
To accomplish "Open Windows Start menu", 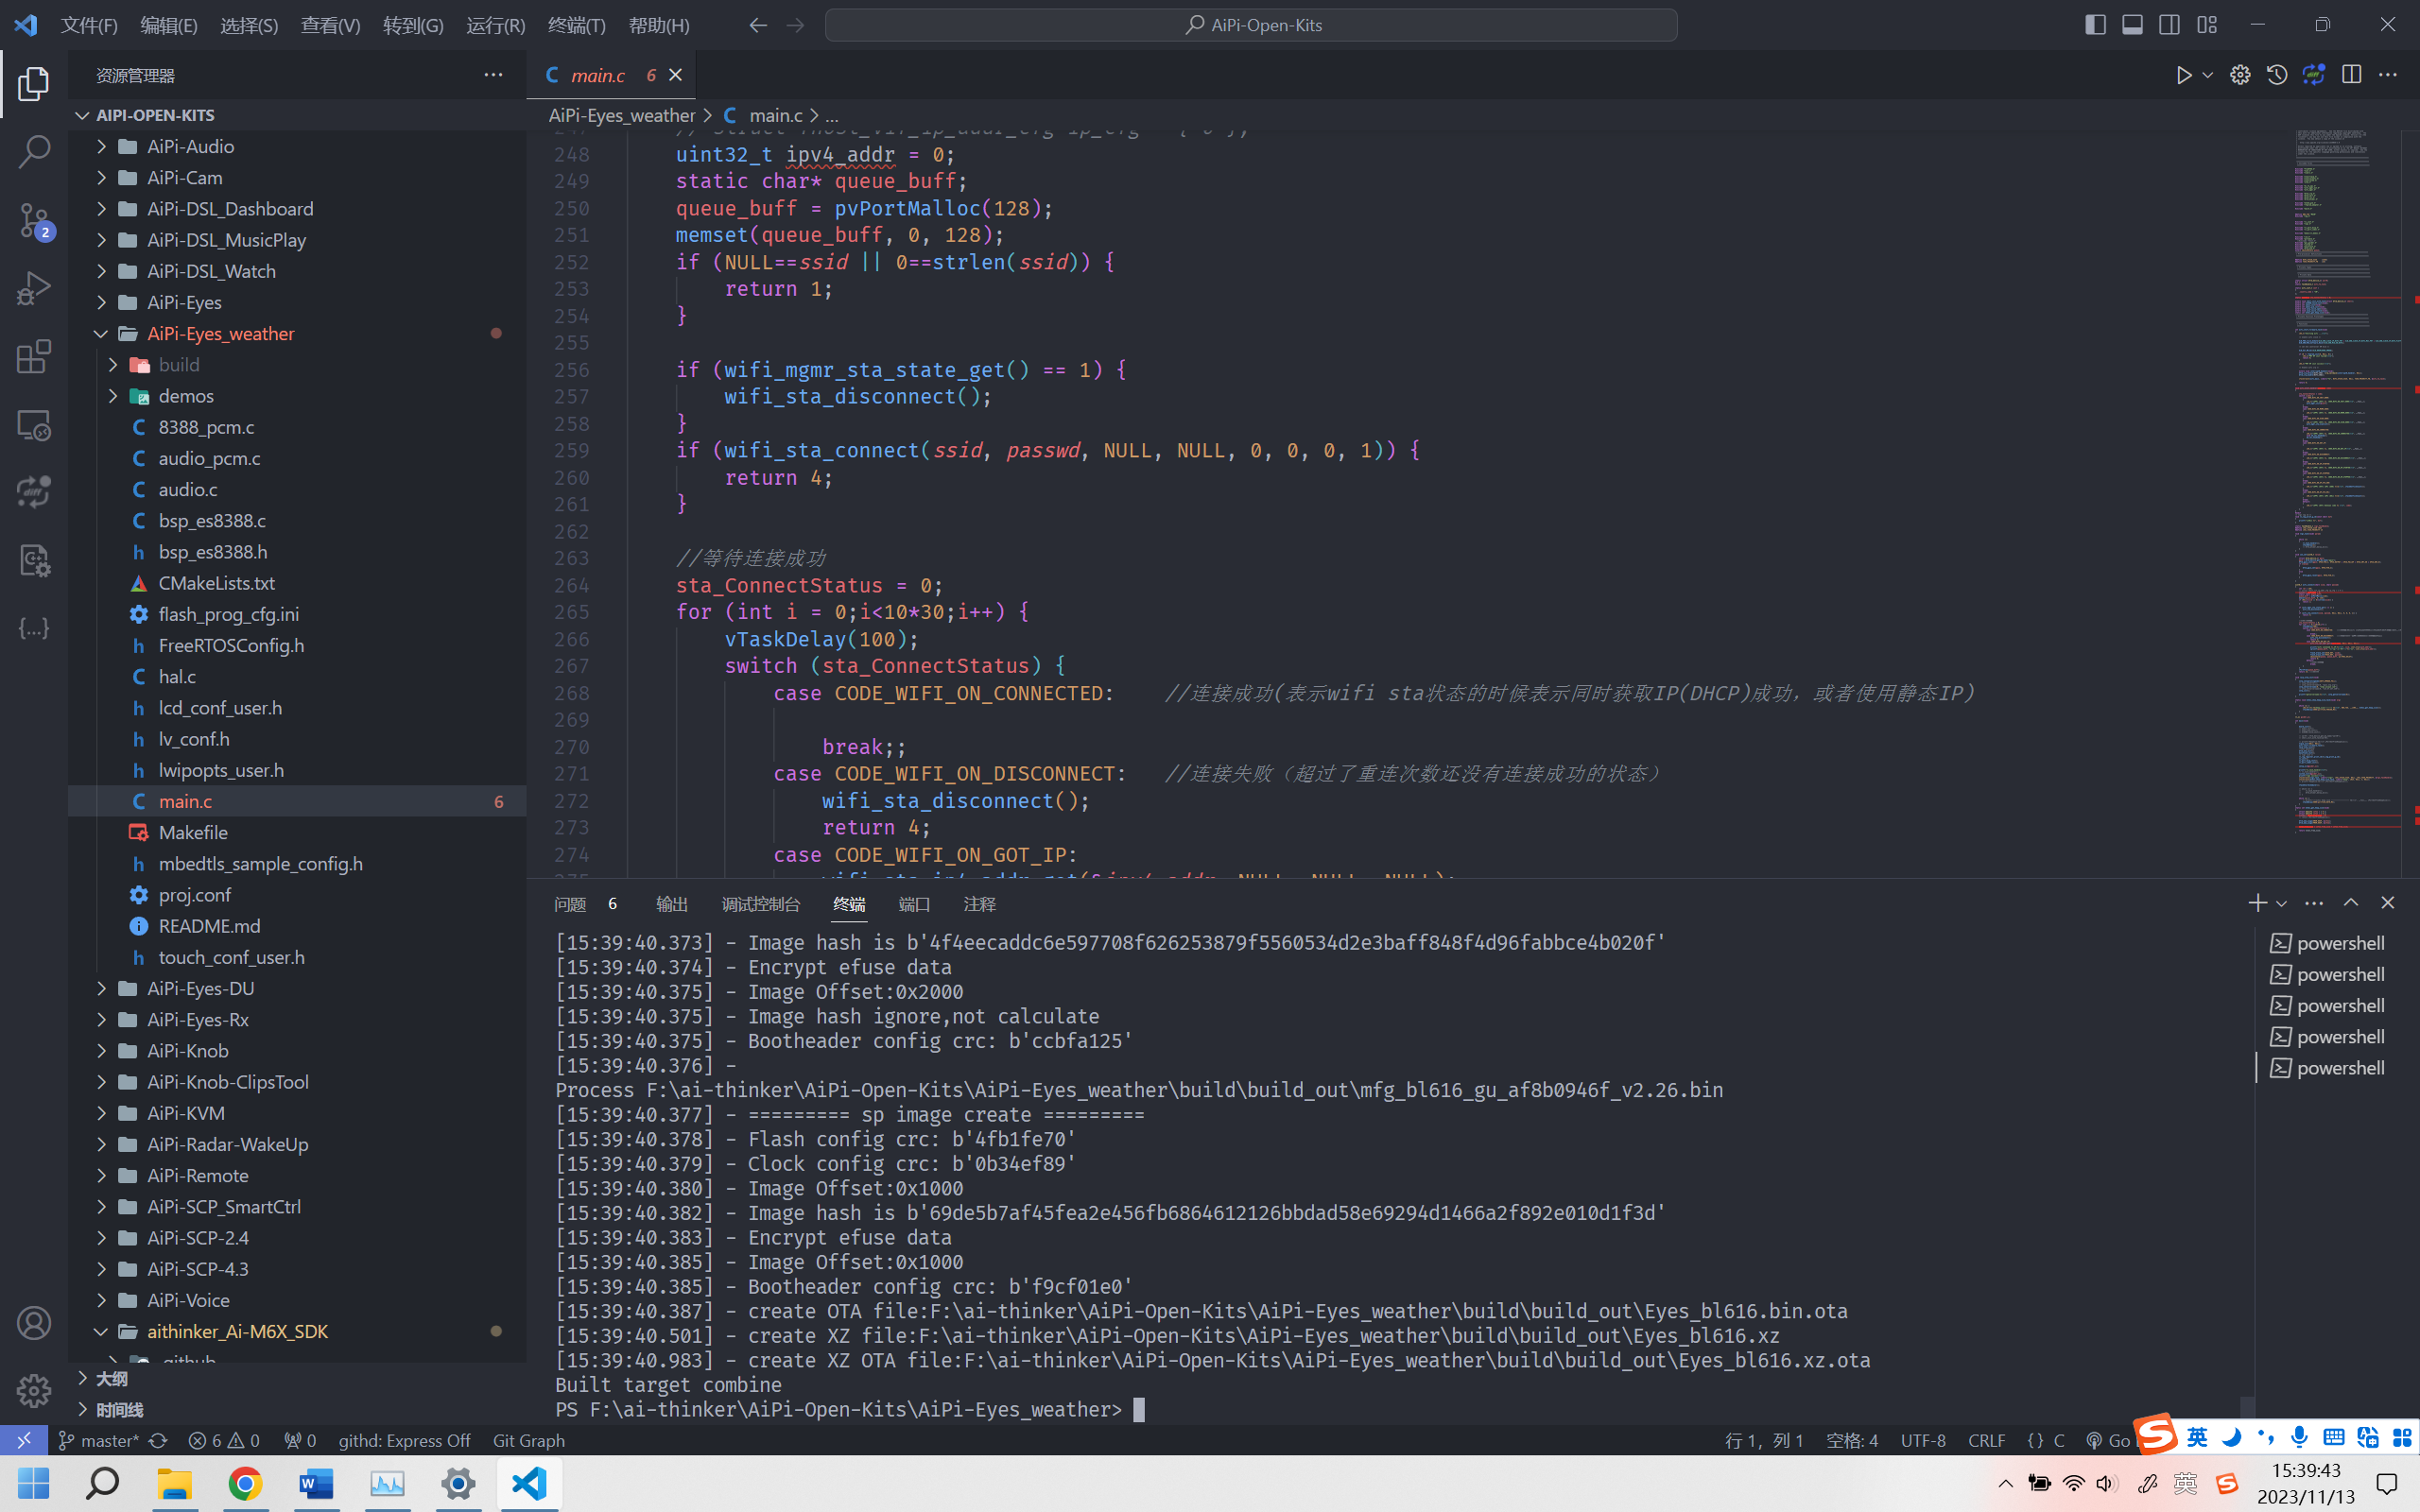I will 33,1483.
